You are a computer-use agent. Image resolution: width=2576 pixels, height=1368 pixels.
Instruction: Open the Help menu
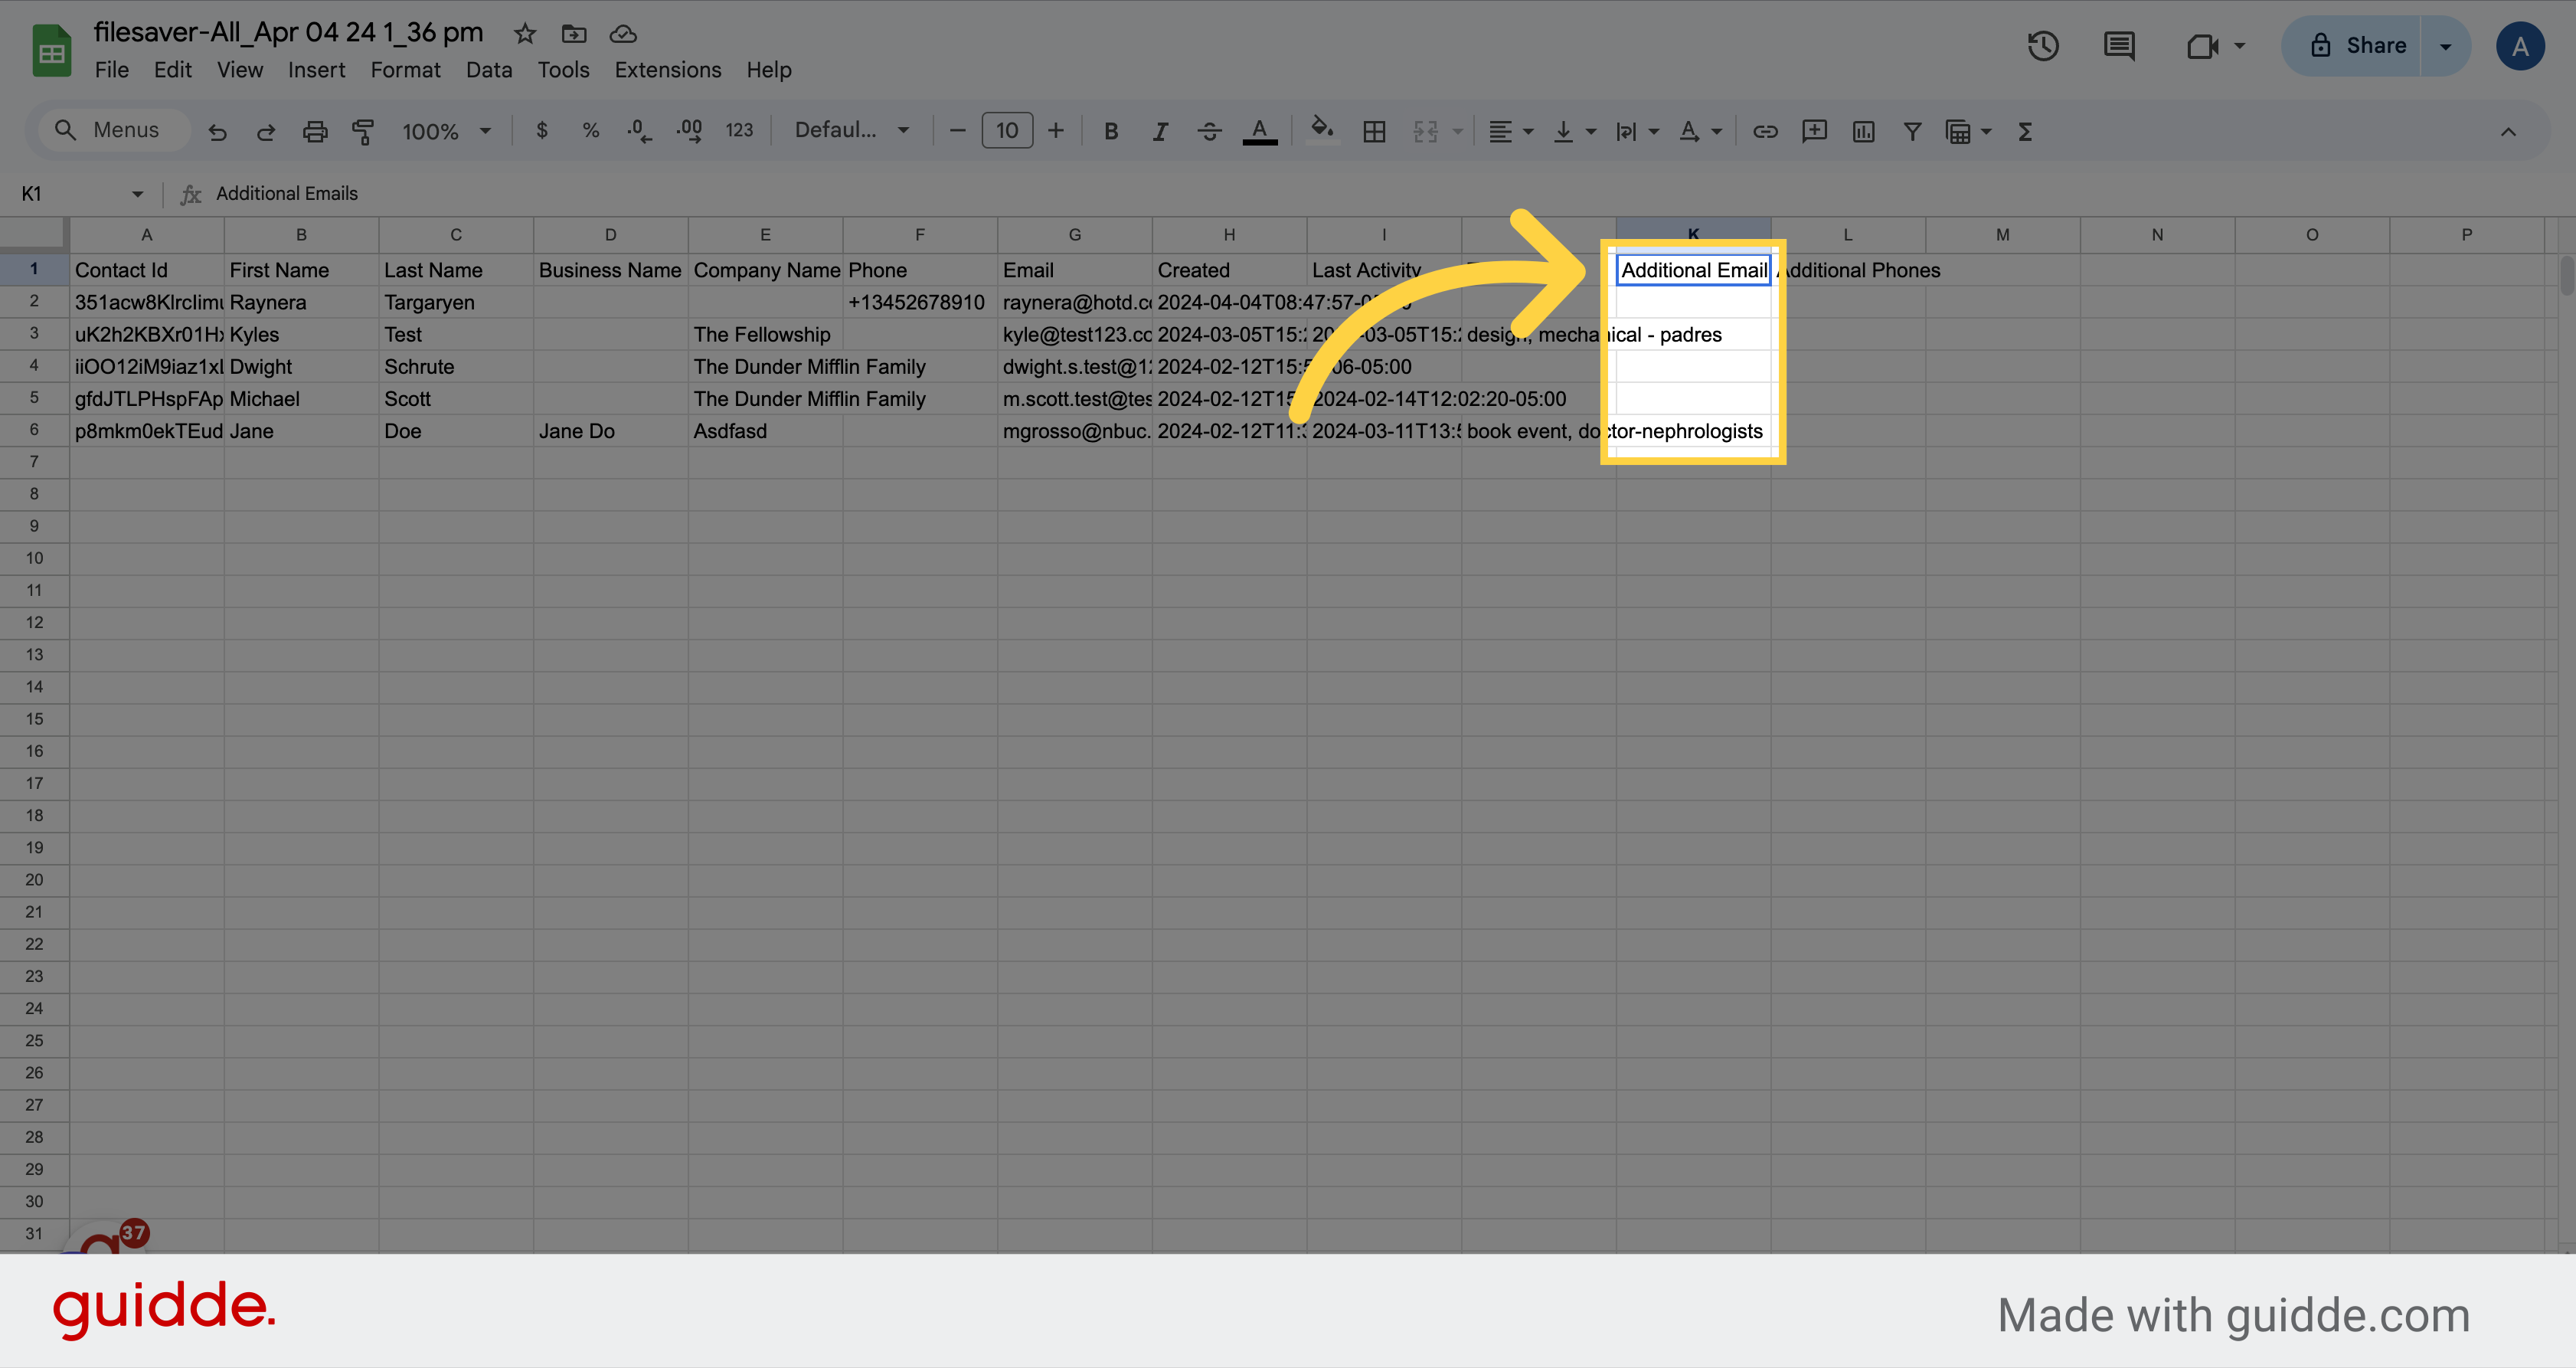click(768, 70)
